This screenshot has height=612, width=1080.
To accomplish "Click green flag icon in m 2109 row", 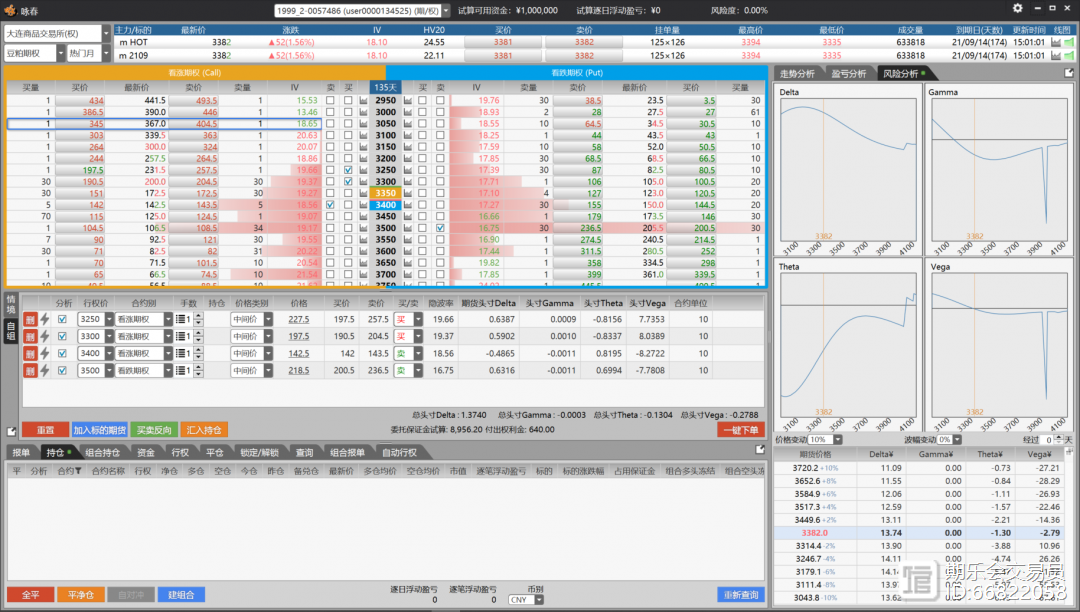I will click(1069, 56).
